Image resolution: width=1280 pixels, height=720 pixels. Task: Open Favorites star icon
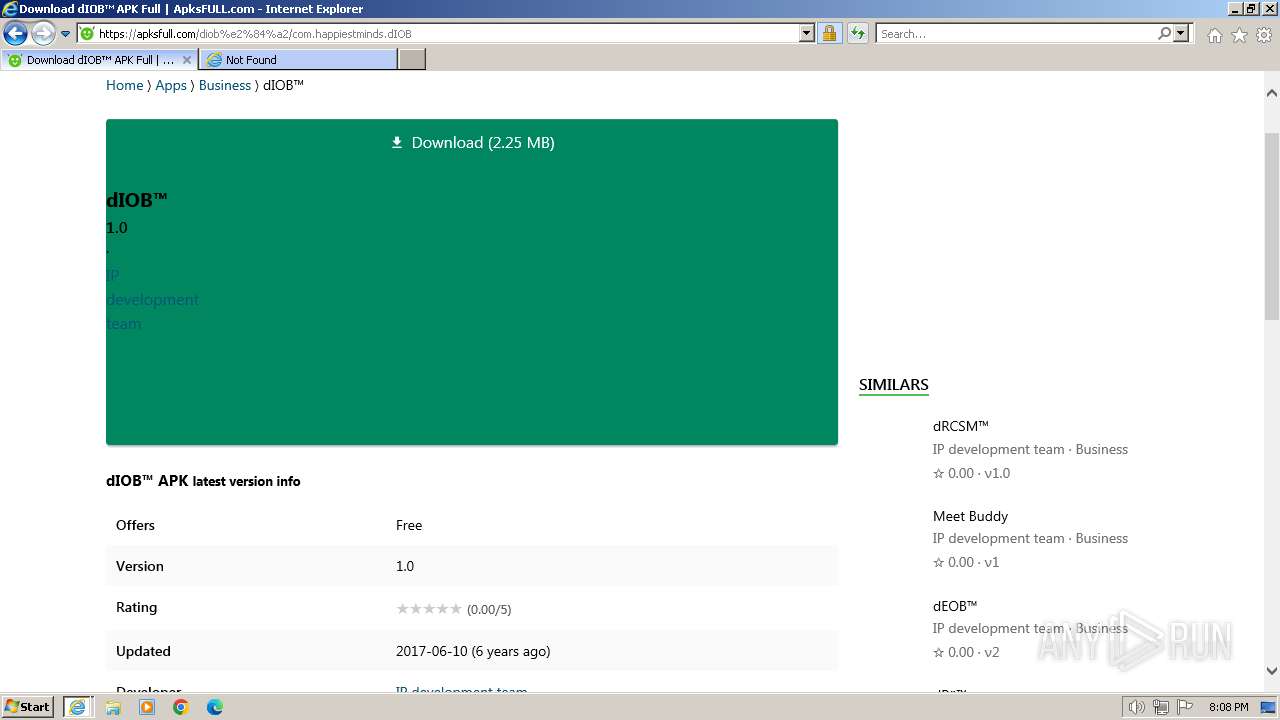point(1239,35)
